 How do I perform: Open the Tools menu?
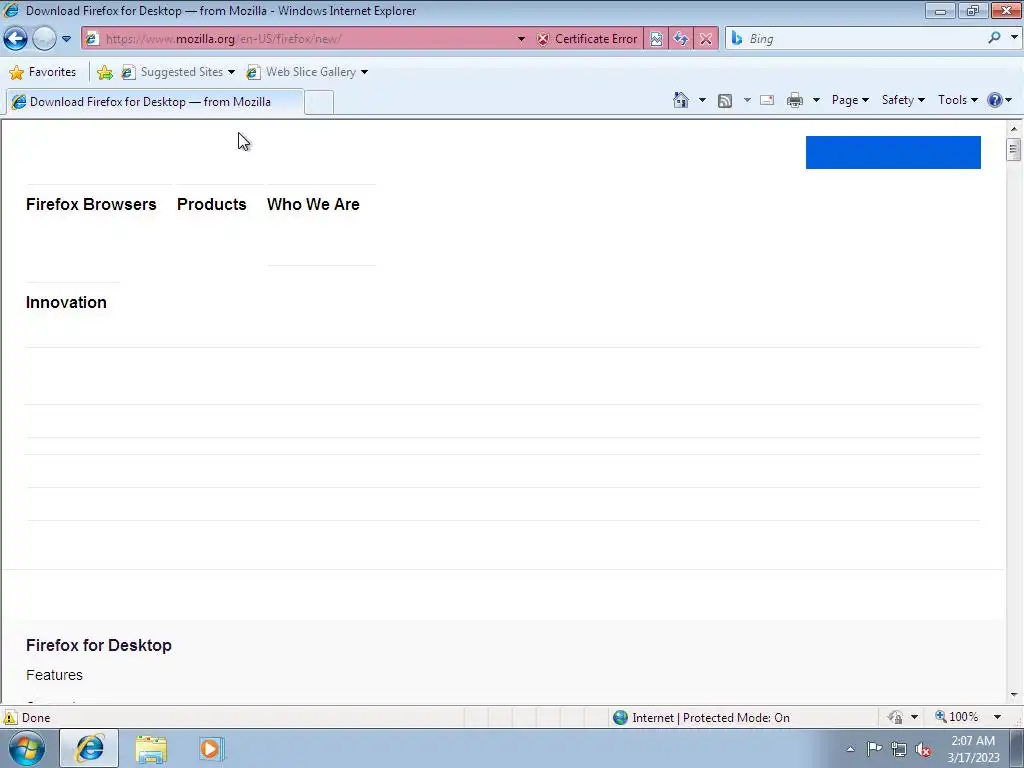point(957,100)
